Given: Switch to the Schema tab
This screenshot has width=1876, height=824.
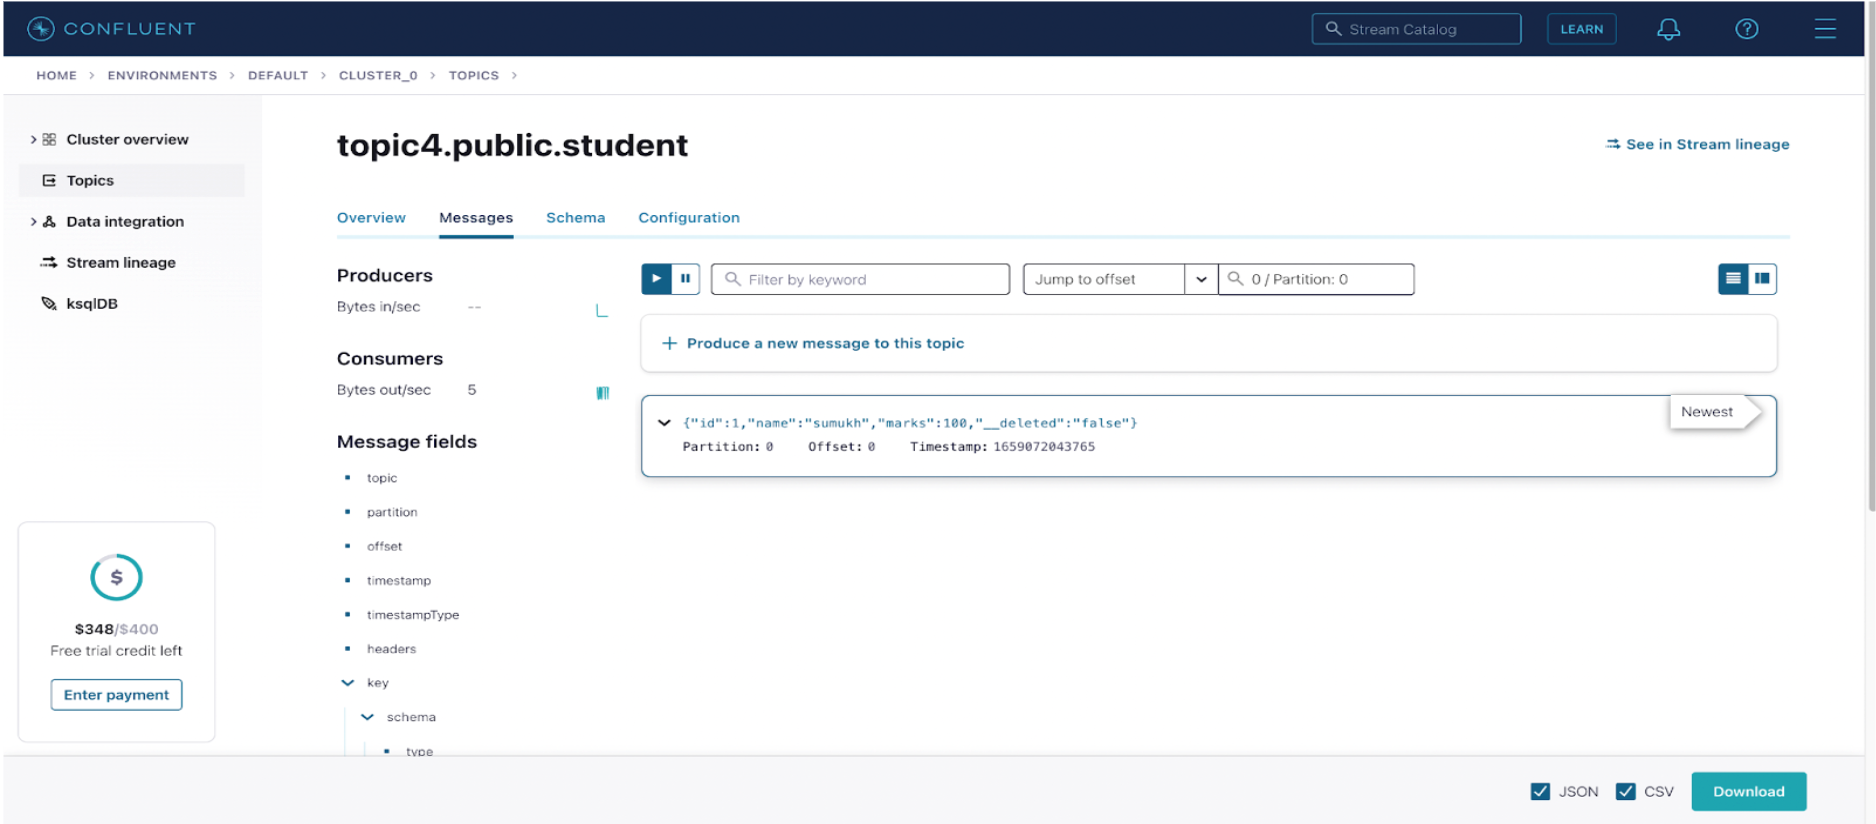Looking at the screenshot, I should 575,218.
